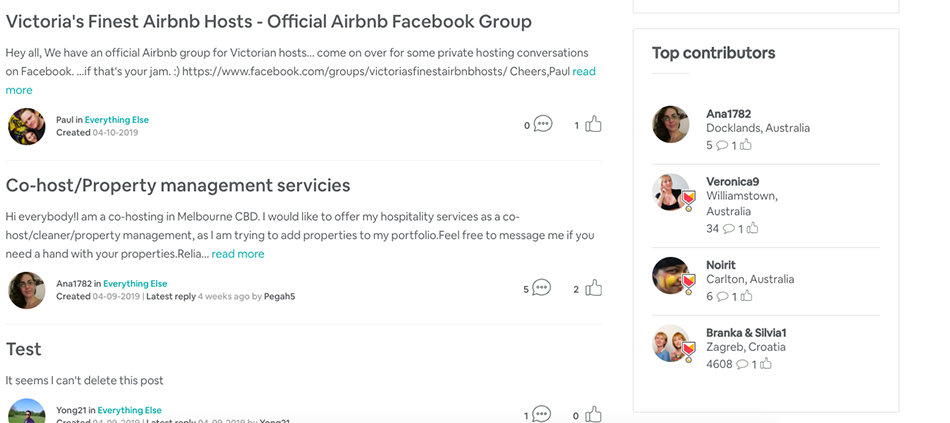Open Veronica9 contributor profile name
This screenshot has height=423, width=950.
point(732,182)
